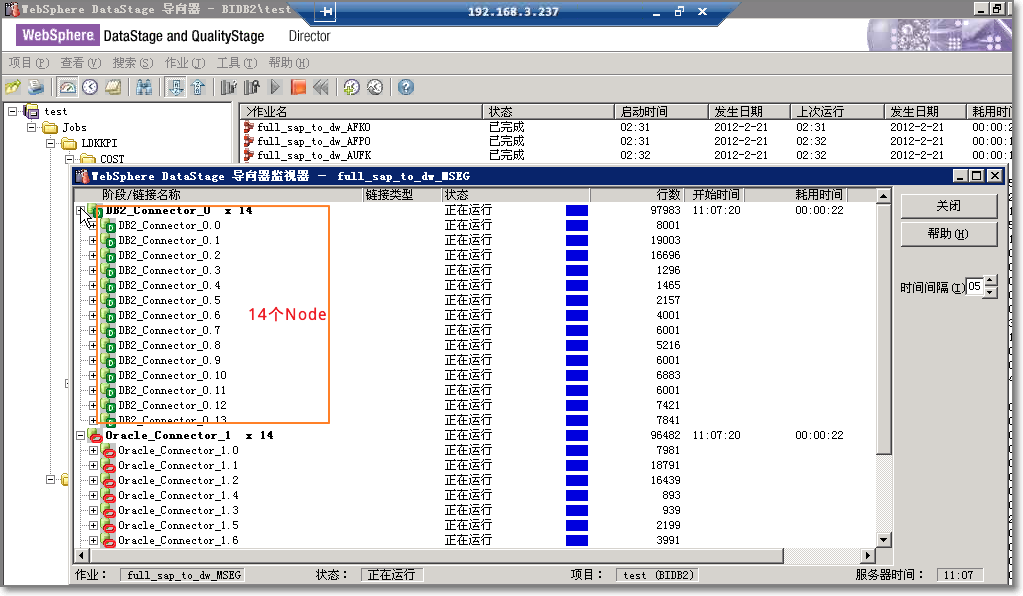Click row count 97983 for DB2_Connector_0

tap(665, 211)
